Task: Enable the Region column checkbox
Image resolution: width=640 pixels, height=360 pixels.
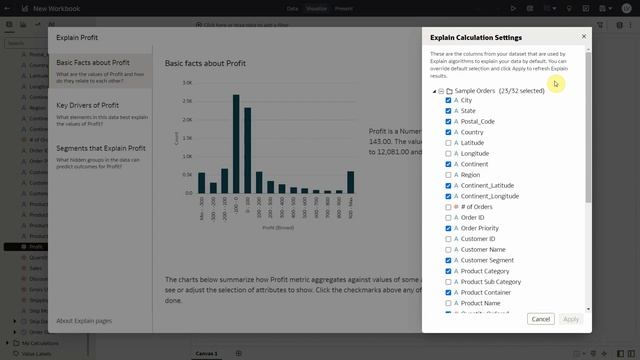Action: click(x=448, y=175)
